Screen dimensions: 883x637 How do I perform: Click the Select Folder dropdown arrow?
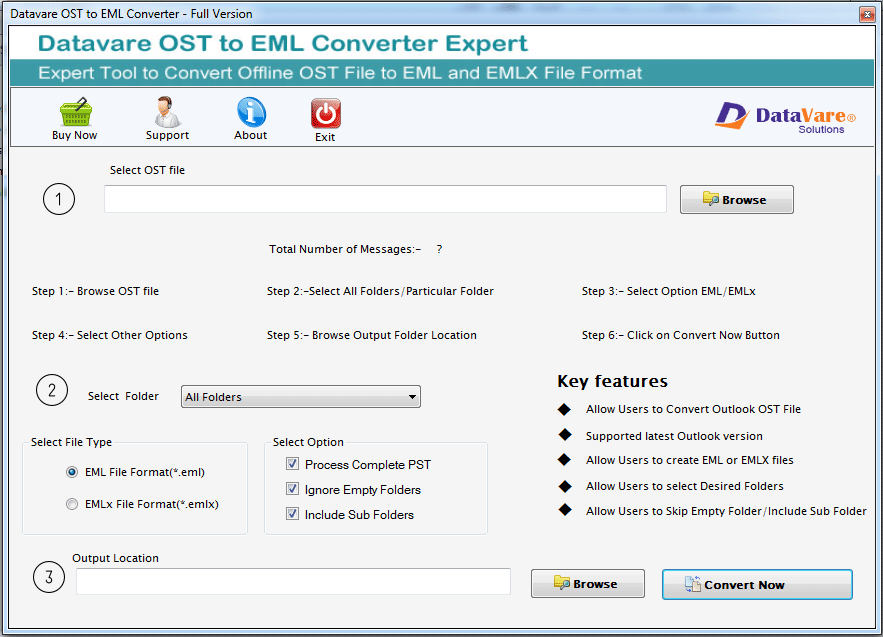pos(411,396)
